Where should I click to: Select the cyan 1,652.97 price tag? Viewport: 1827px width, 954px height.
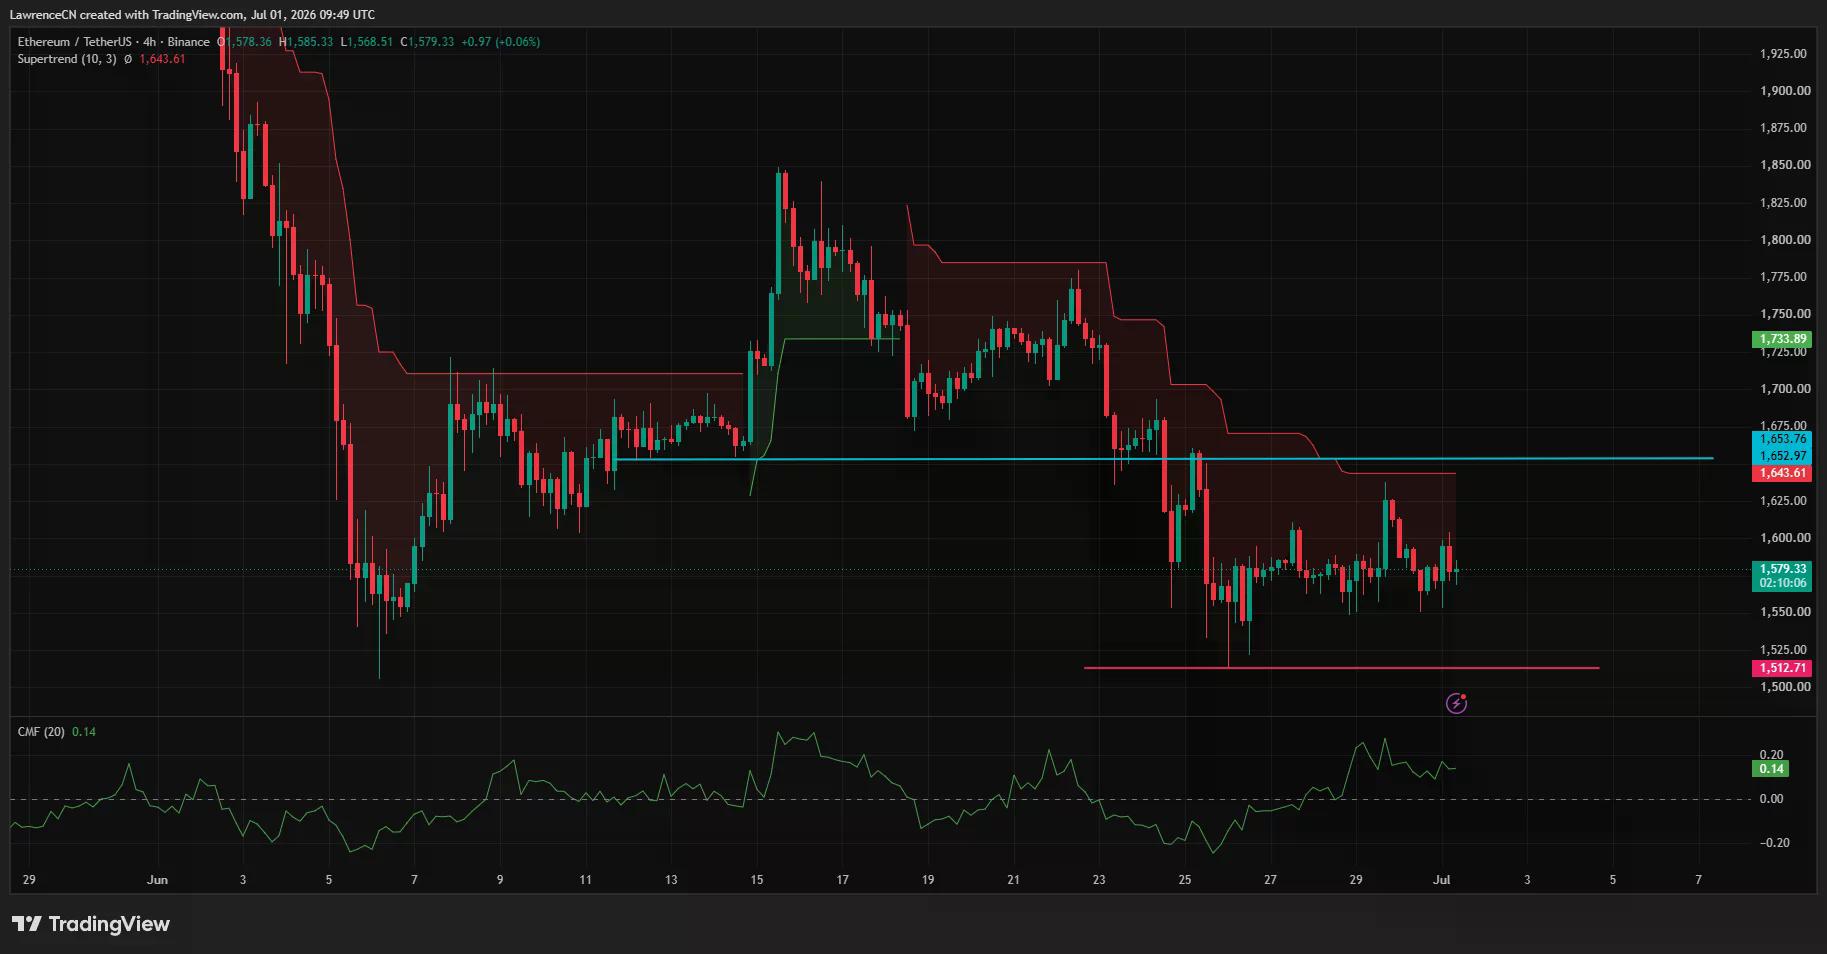coord(1783,456)
